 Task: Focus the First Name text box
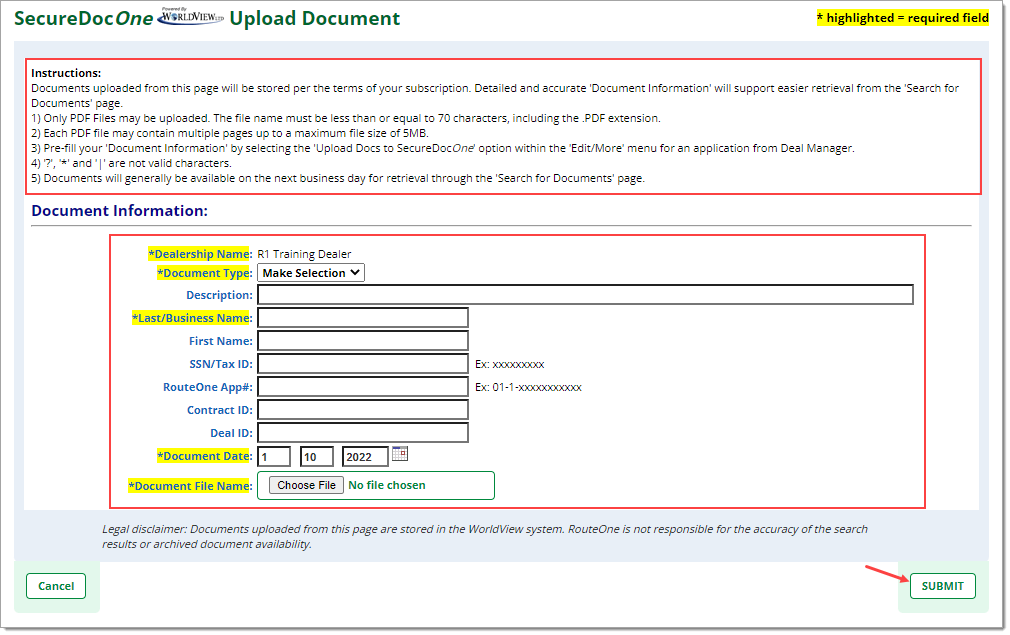pos(363,341)
